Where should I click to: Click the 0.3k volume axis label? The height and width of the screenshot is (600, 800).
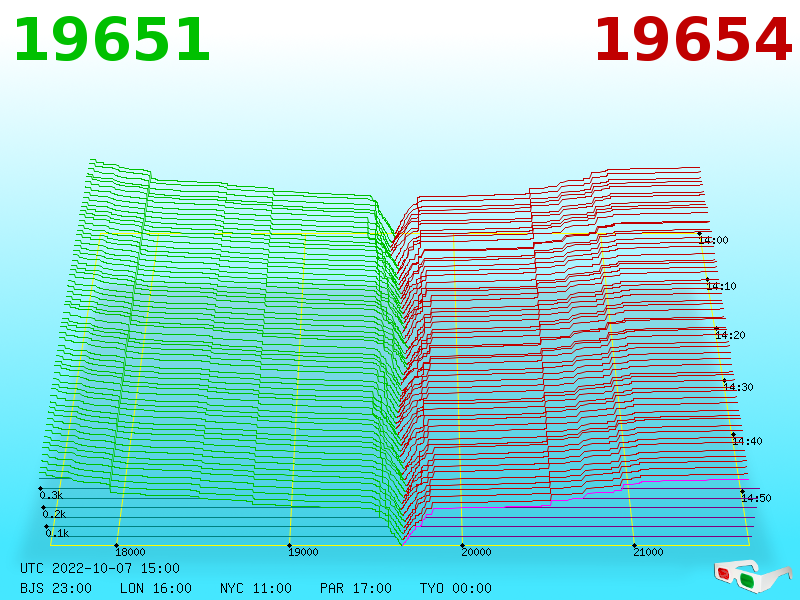(51, 495)
